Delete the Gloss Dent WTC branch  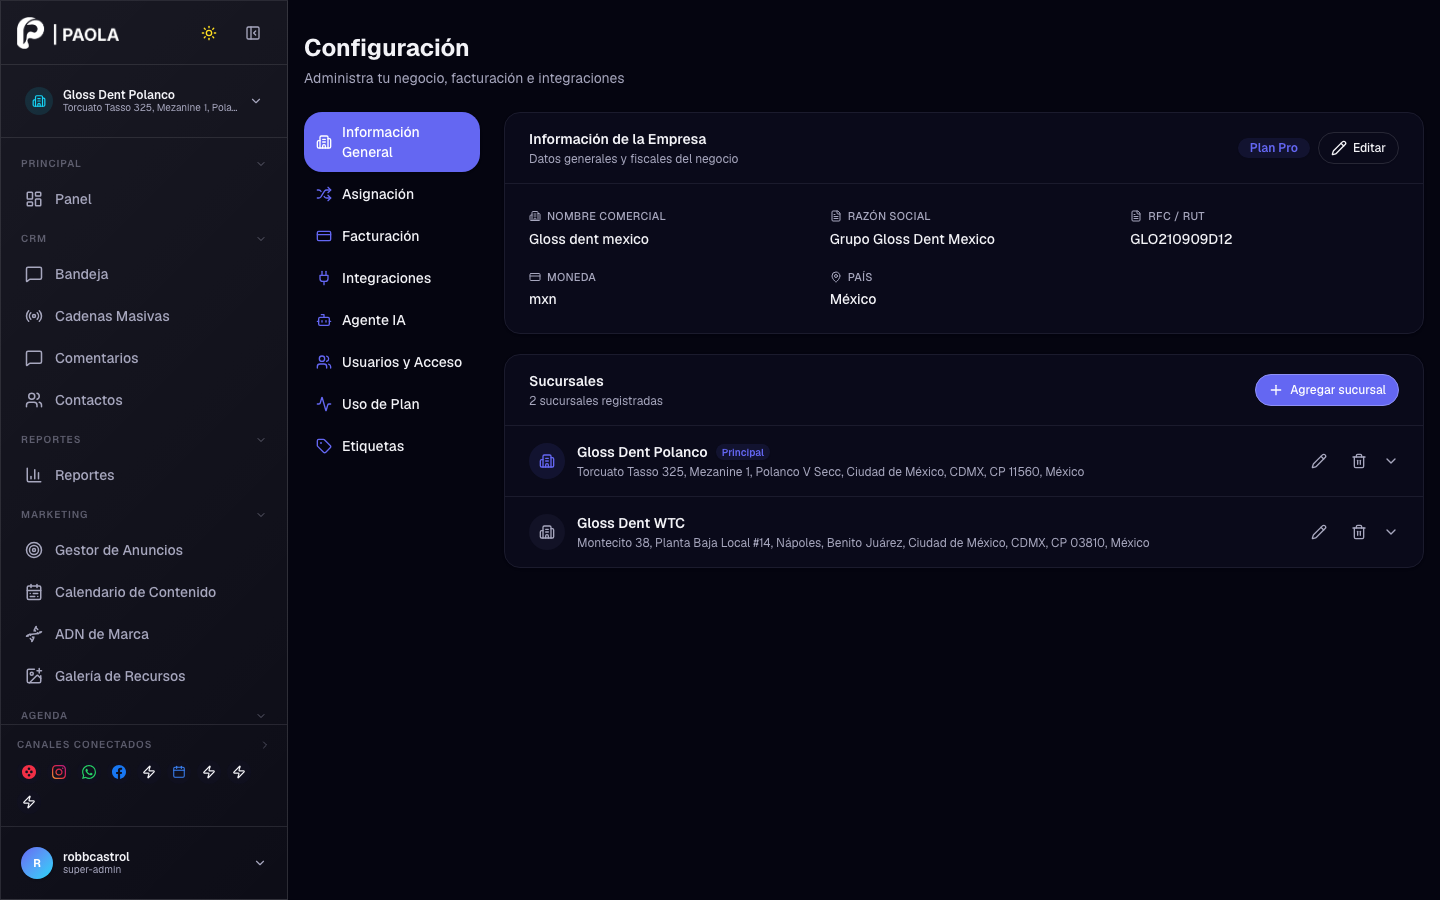click(1359, 532)
